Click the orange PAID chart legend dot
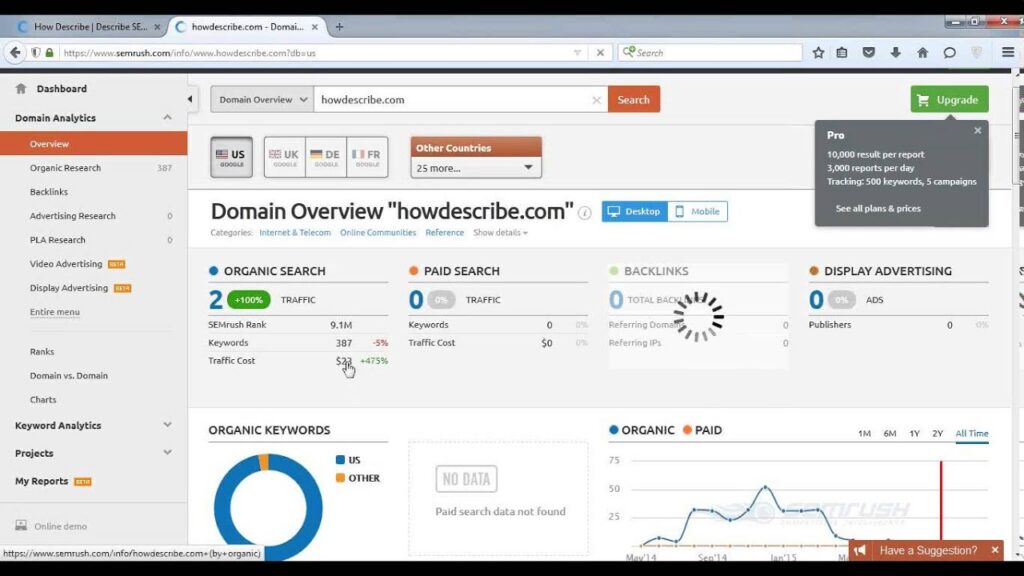 click(687, 430)
